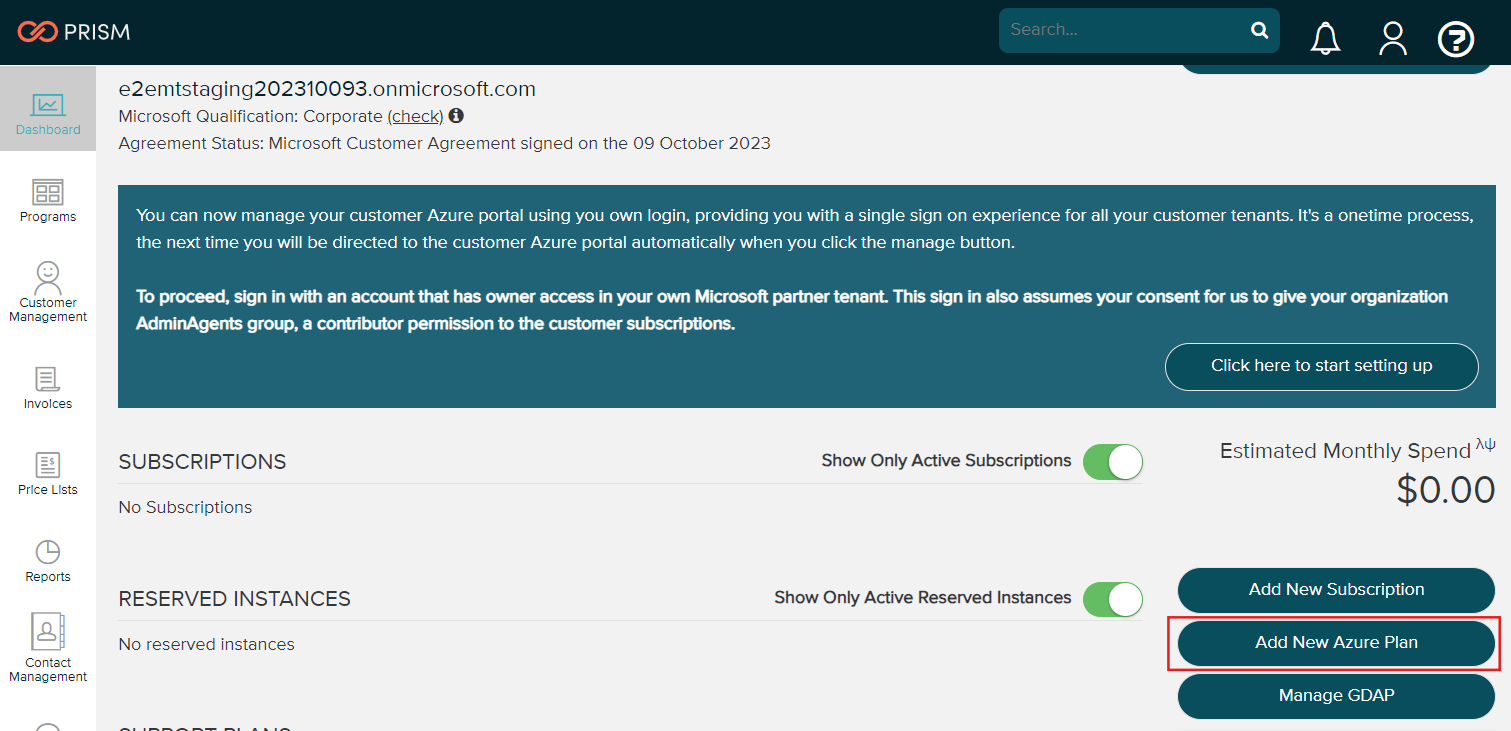Click the notifications bell icon
Image resolution: width=1511 pixels, height=731 pixels.
(x=1326, y=38)
